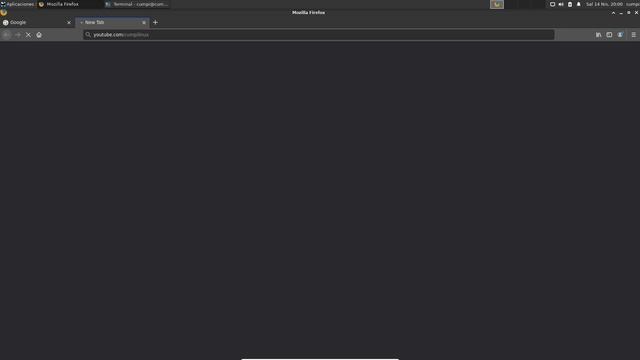
Task: Roll up the window with the caret button
Action: coord(613,13)
